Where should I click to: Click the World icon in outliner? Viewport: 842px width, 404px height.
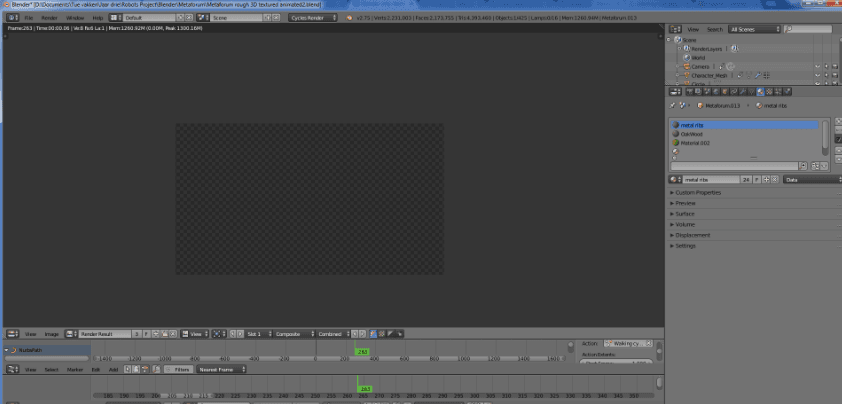(686, 57)
